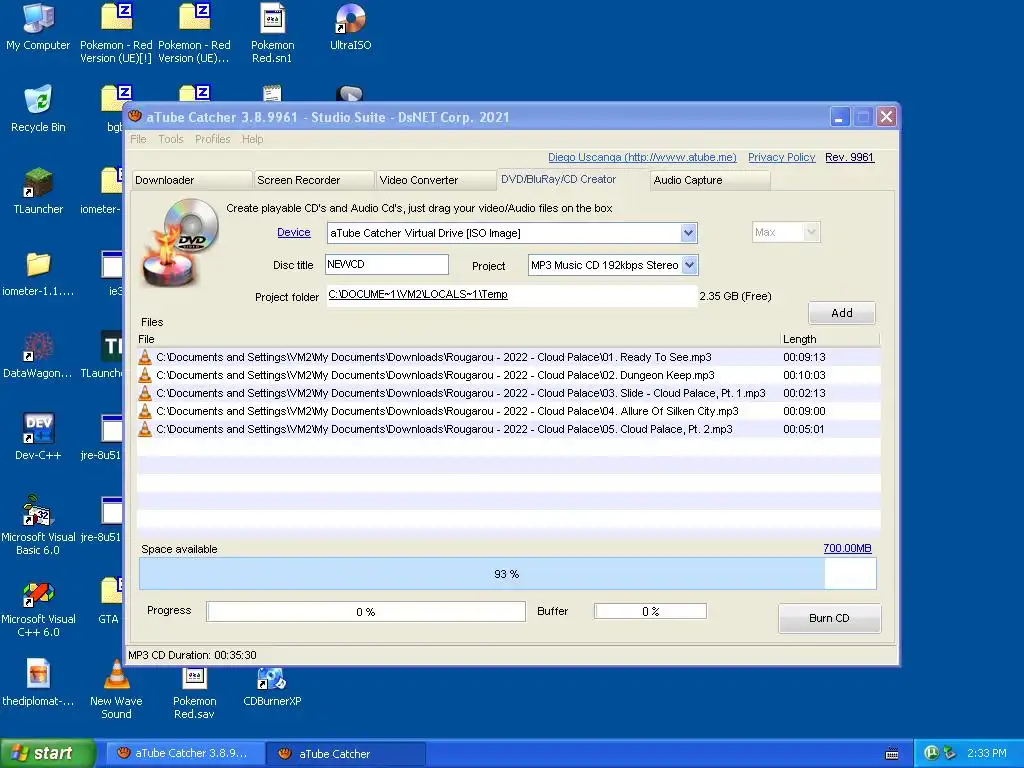The image size is (1024, 768).
Task: Click the Add button
Action: tap(842, 313)
